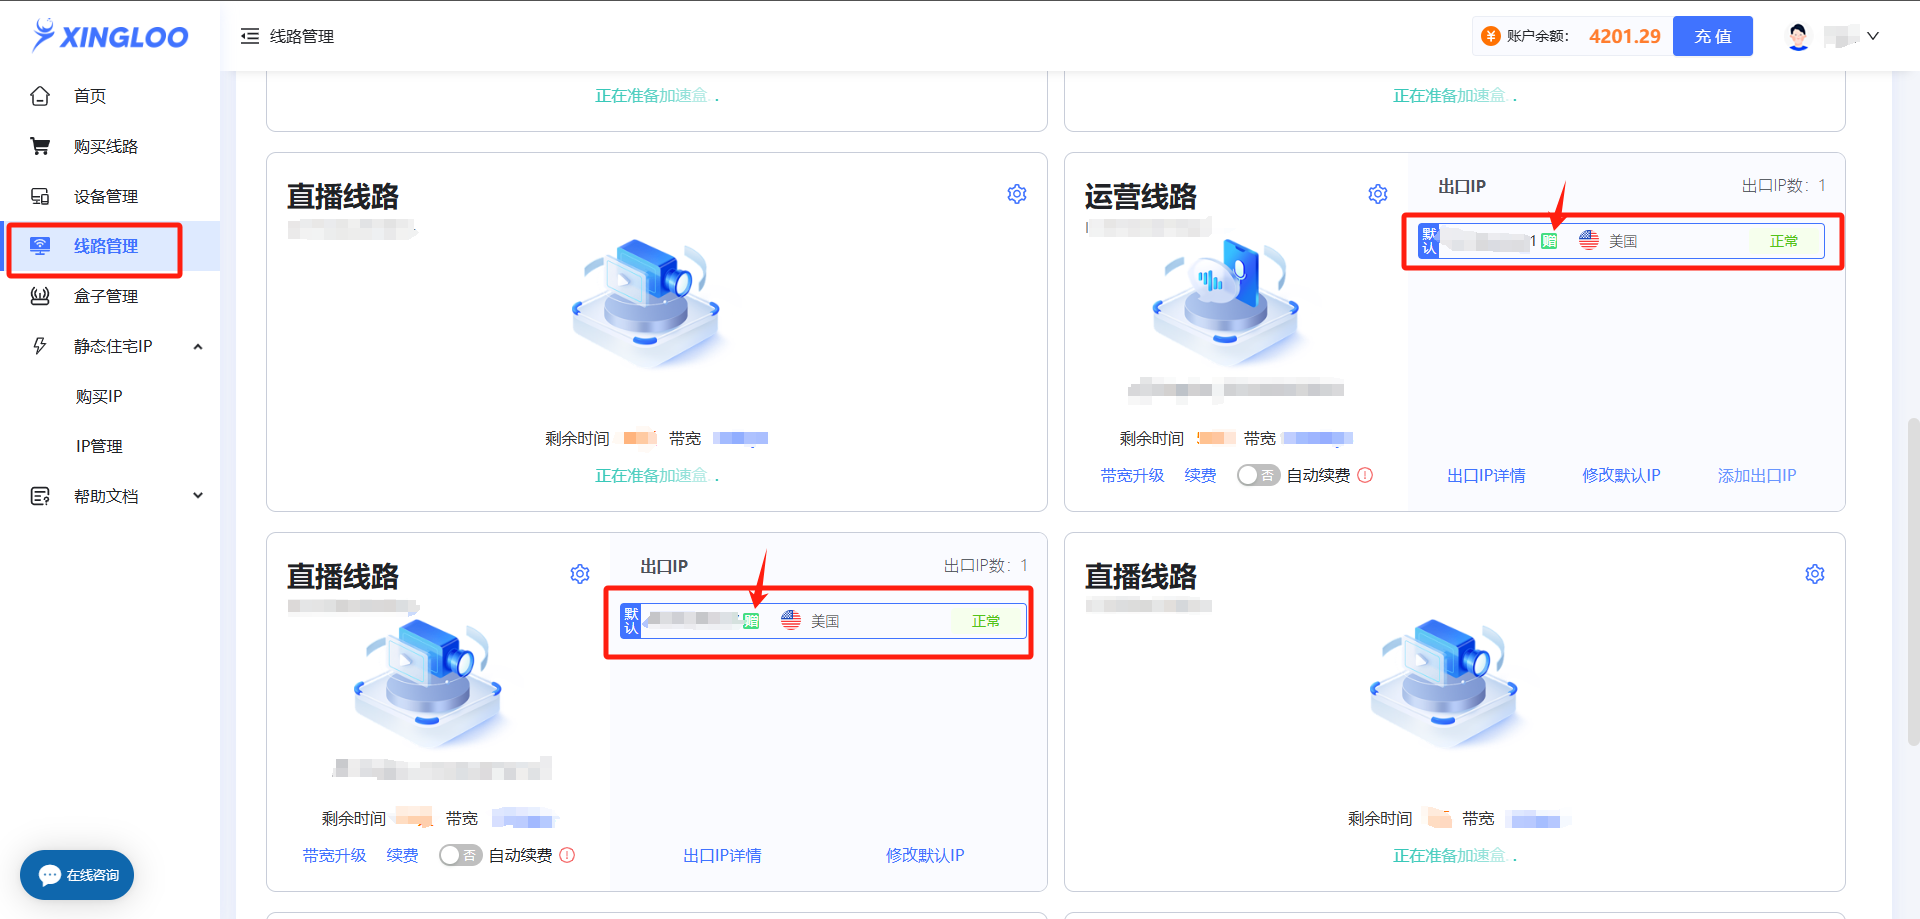Click the info icon next to 自动续费 in 运营线路
This screenshot has height=919, width=1920.
(x=1365, y=475)
